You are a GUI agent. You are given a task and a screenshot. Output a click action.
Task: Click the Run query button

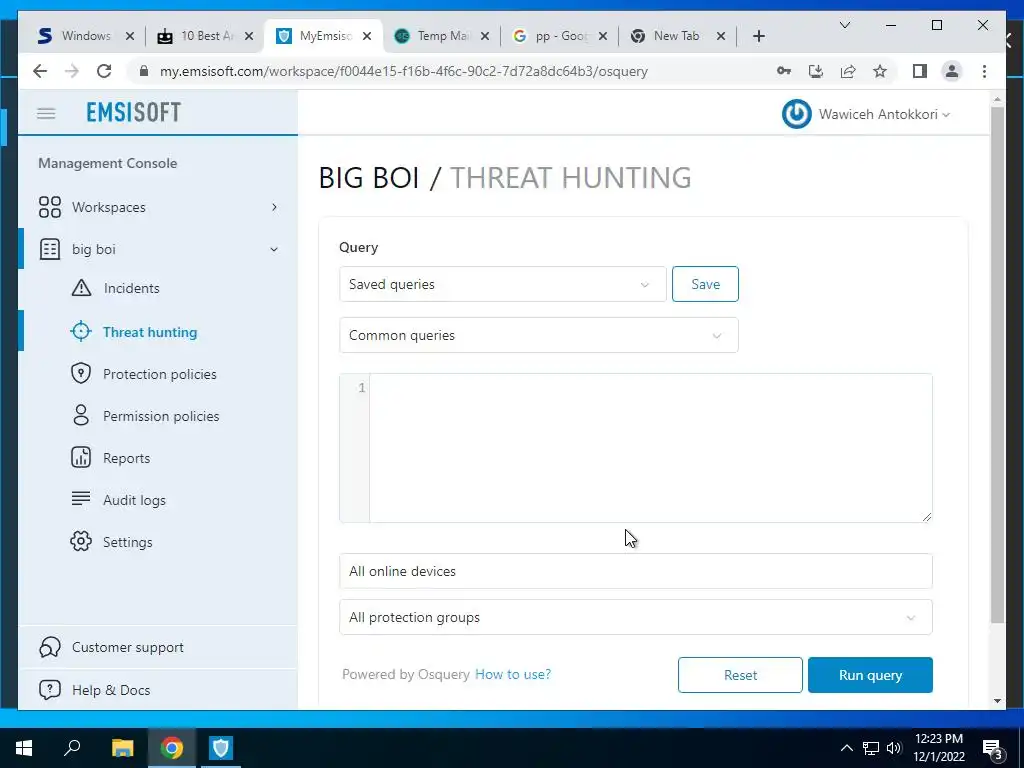point(870,675)
